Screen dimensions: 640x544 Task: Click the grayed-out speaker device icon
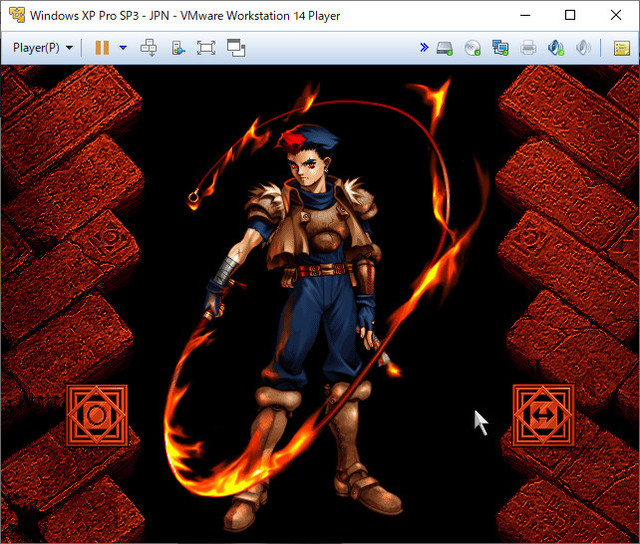(x=583, y=48)
